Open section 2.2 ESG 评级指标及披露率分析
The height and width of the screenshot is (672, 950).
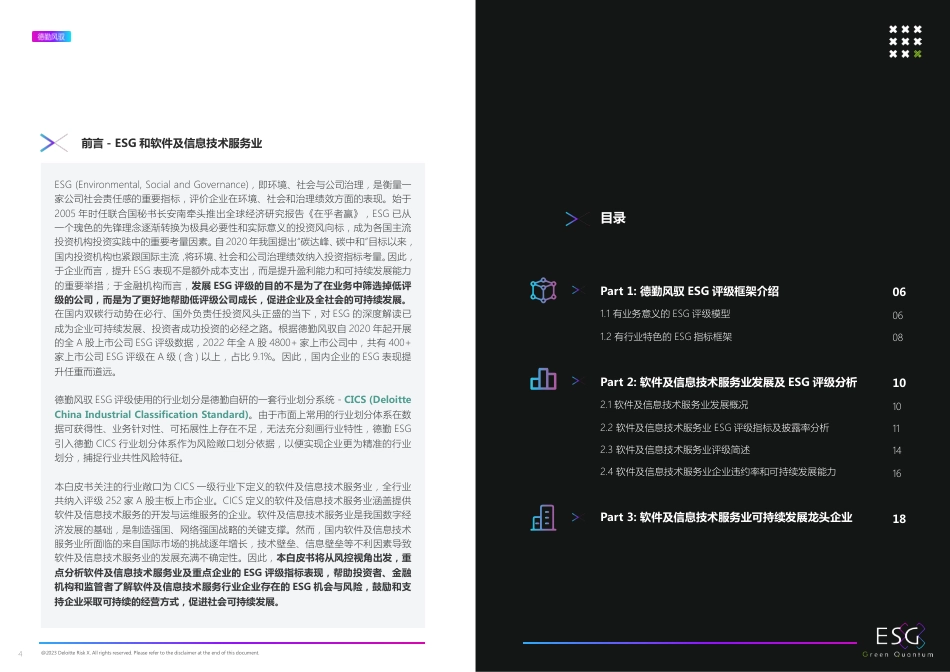pos(714,428)
